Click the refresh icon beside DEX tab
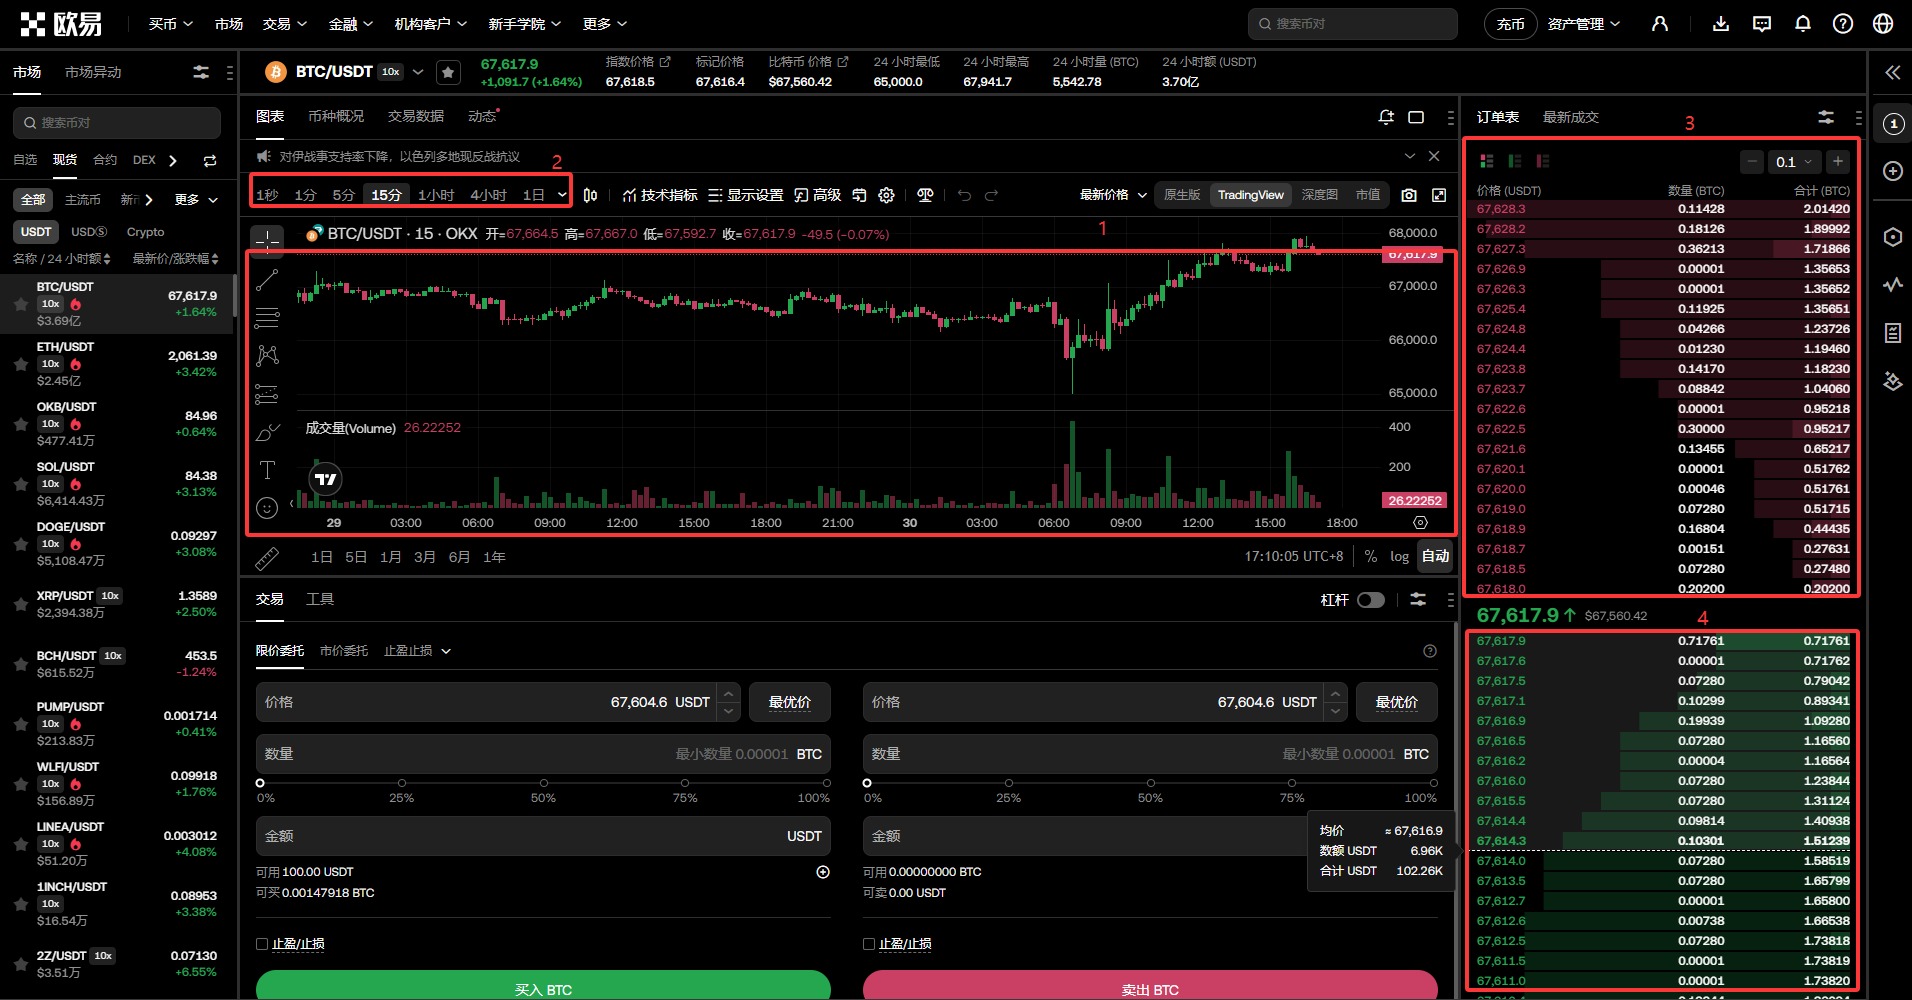 tap(210, 160)
